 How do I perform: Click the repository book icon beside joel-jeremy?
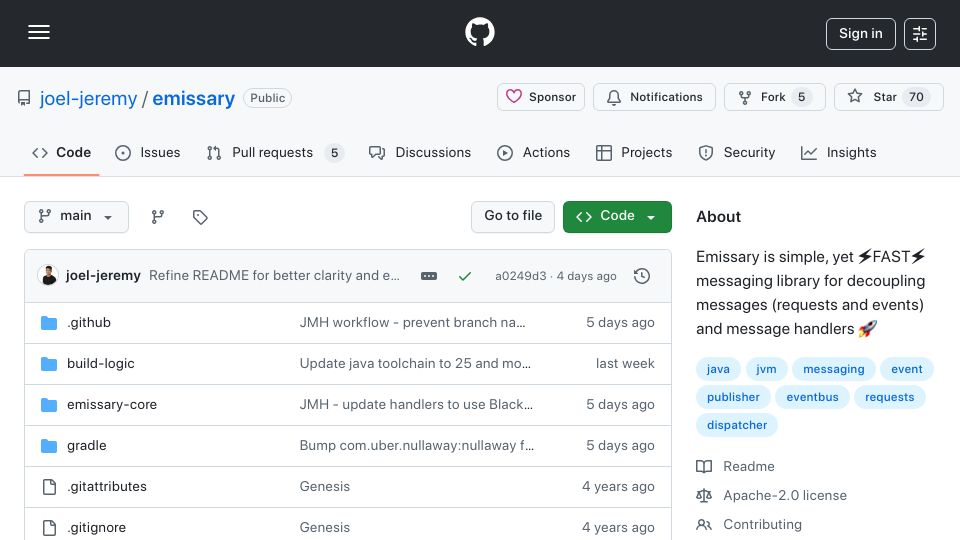(24, 98)
